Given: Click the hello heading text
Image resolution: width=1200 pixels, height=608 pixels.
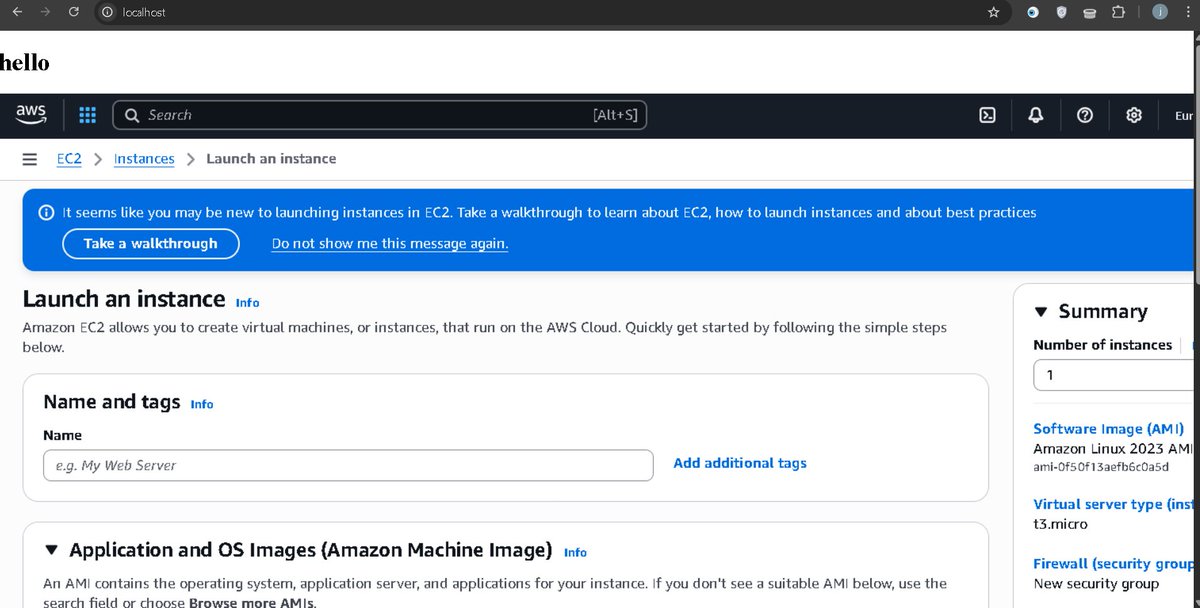Looking at the screenshot, I should pyautogui.click(x=24, y=63).
